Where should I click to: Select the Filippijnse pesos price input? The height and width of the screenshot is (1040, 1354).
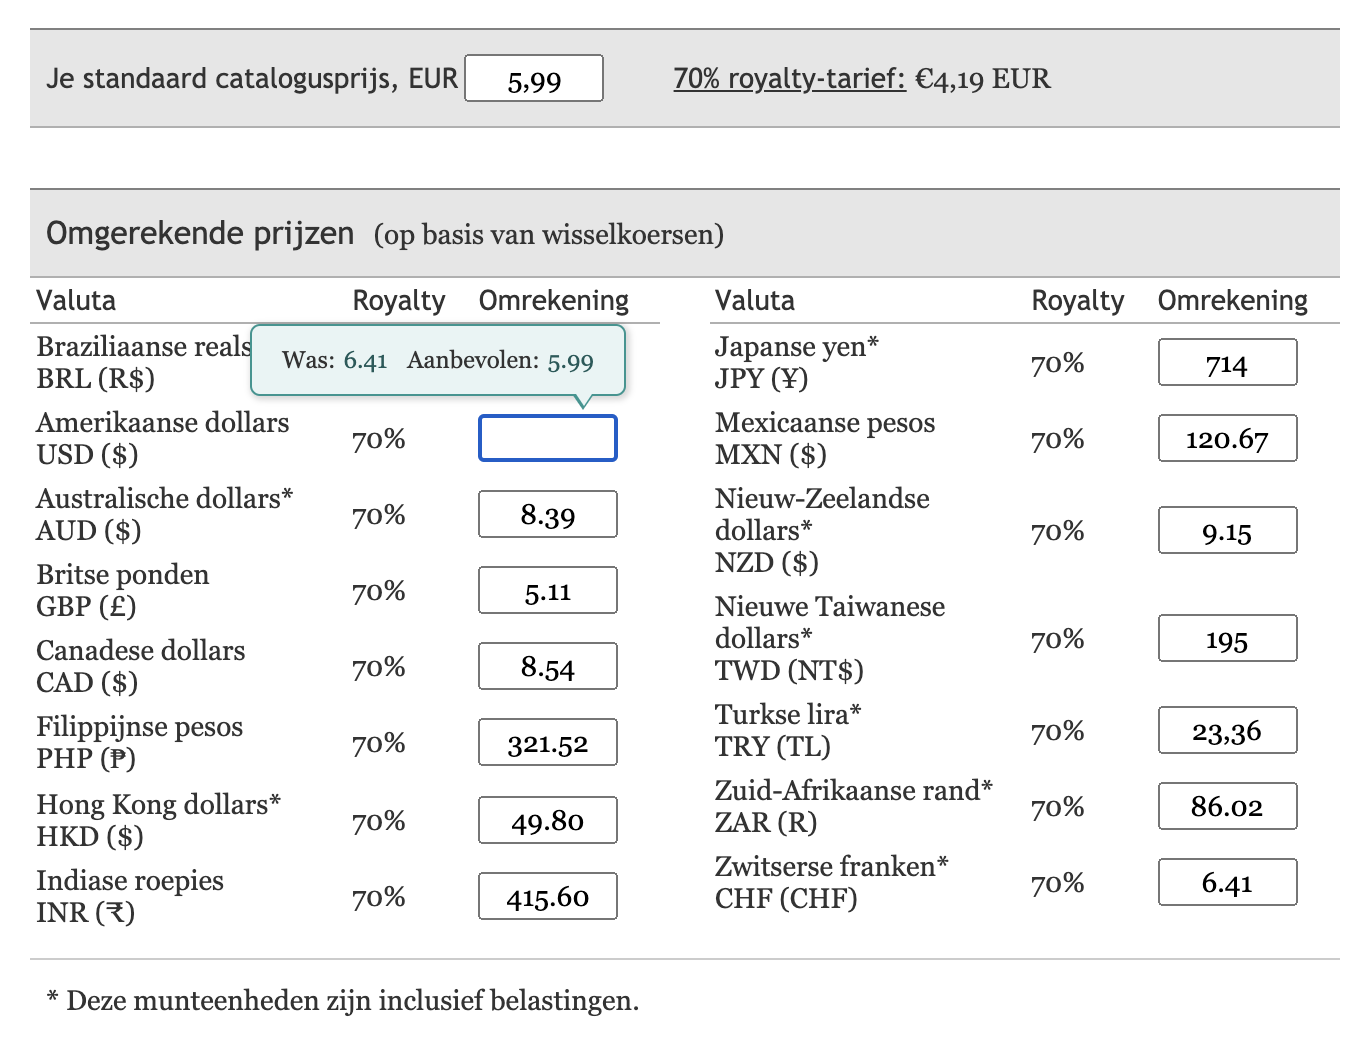[547, 742]
